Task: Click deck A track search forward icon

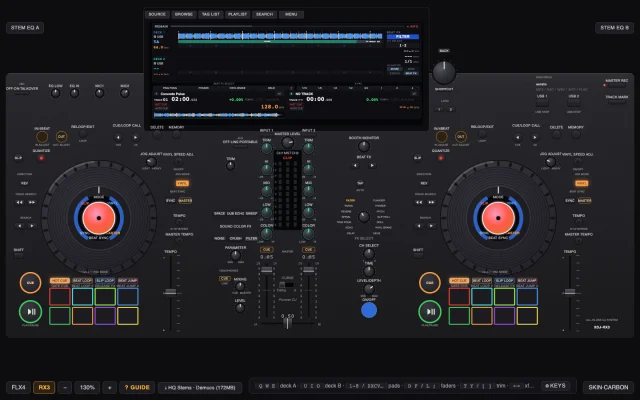Action: pos(32,202)
